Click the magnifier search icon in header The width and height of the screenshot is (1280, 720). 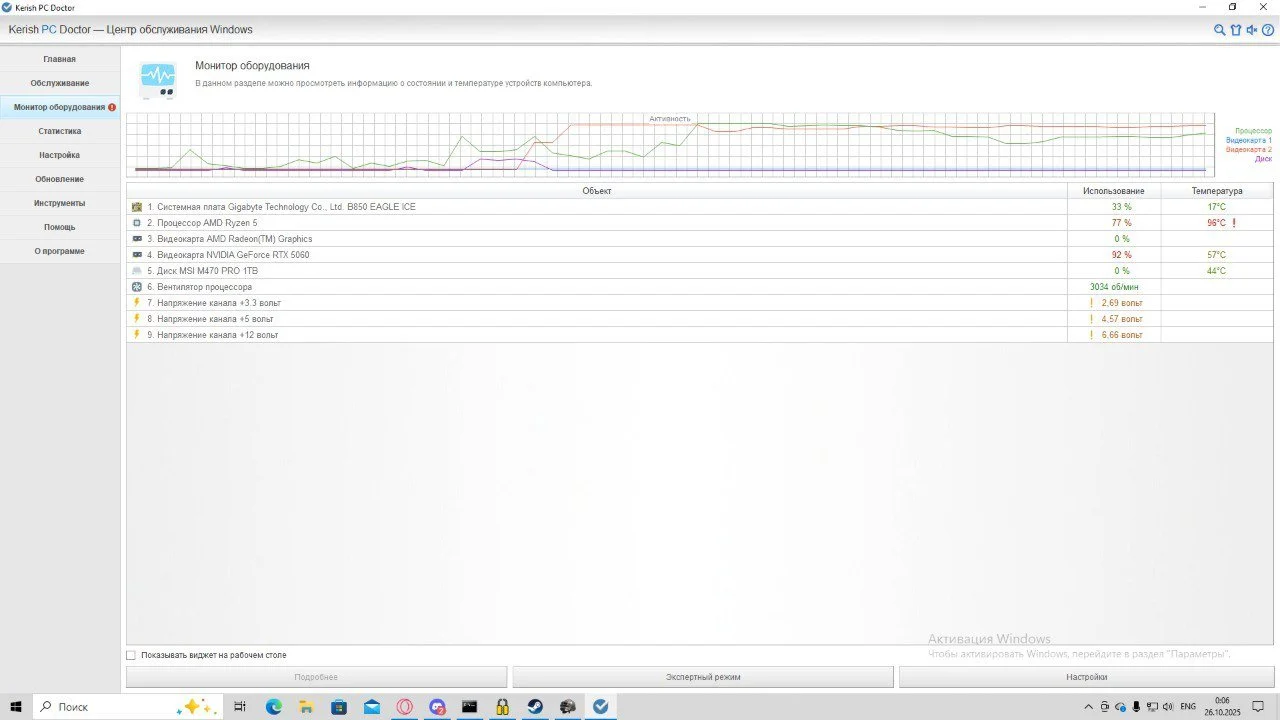tap(1219, 30)
